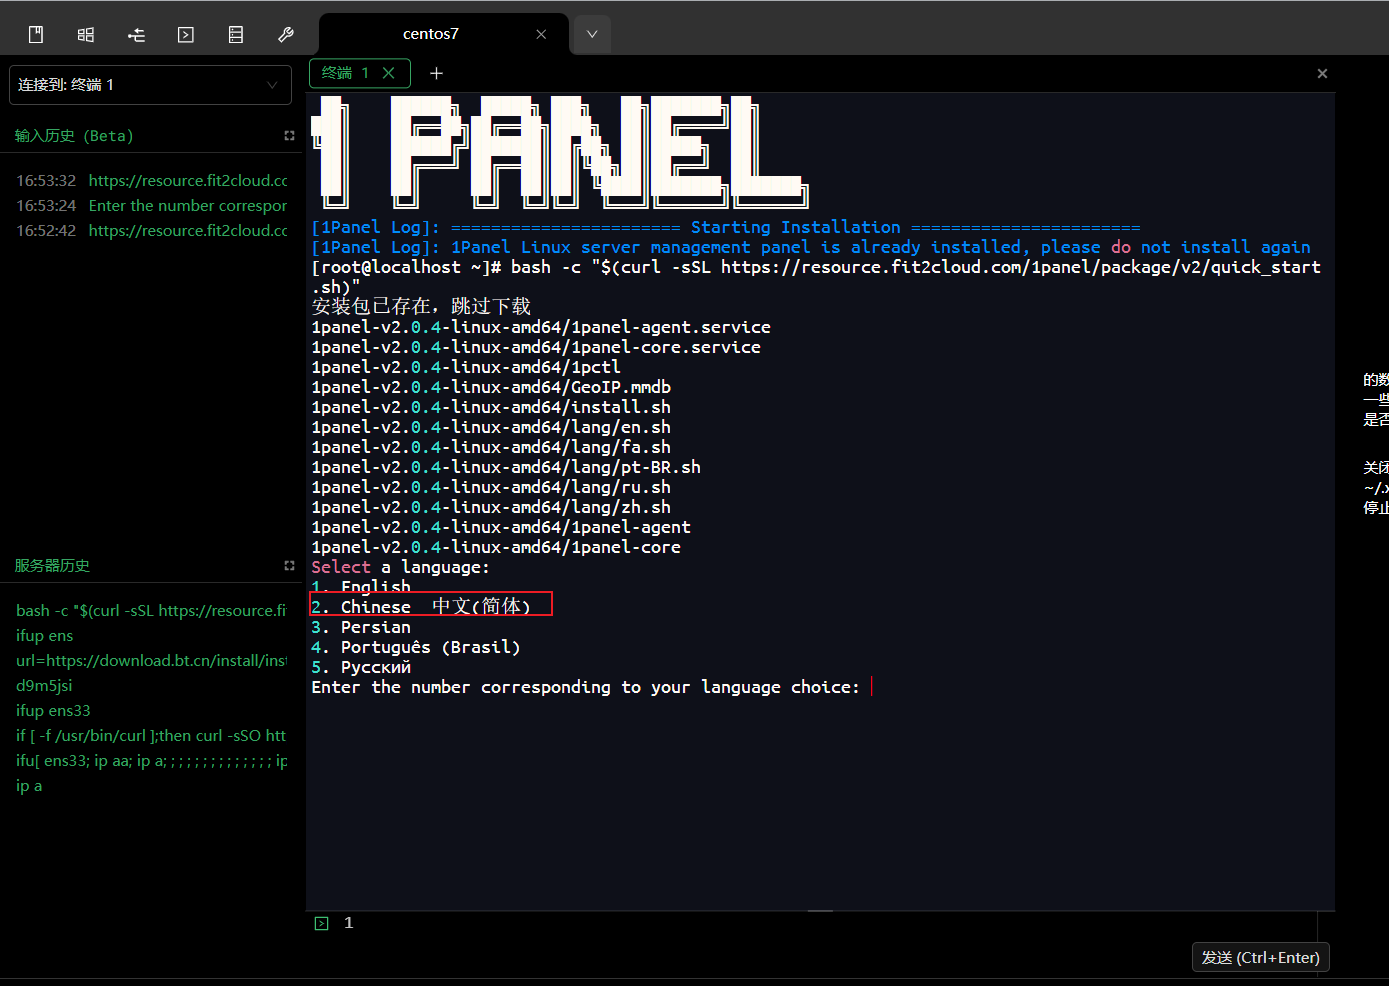This screenshot has height=986, width=1389.
Task: Click the '1. English' line in terminal
Action: [x=361, y=587]
